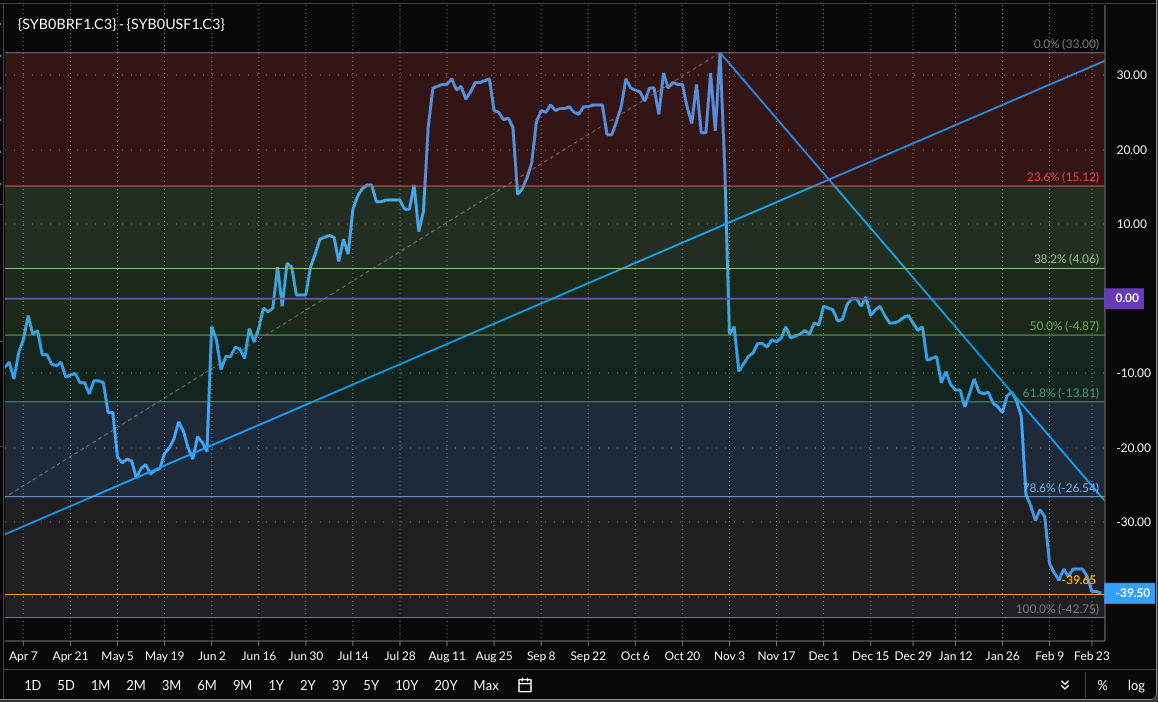
Task: Show Max available history
Action: click(486, 685)
